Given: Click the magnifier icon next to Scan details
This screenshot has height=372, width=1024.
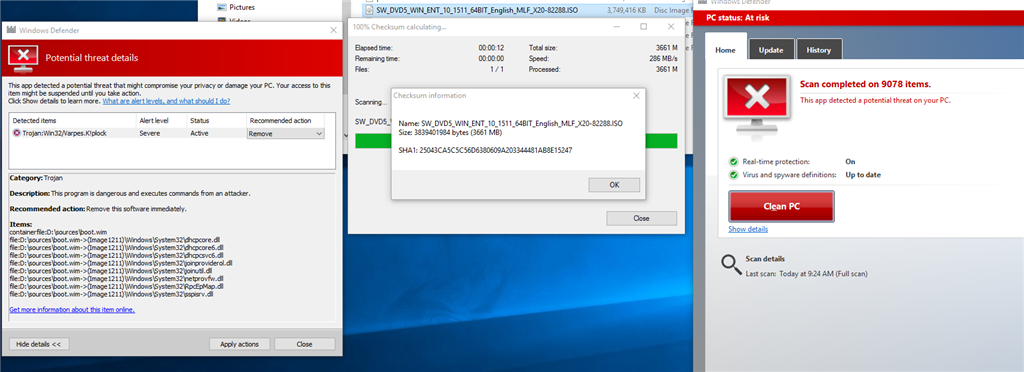Looking at the screenshot, I should click(731, 264).
